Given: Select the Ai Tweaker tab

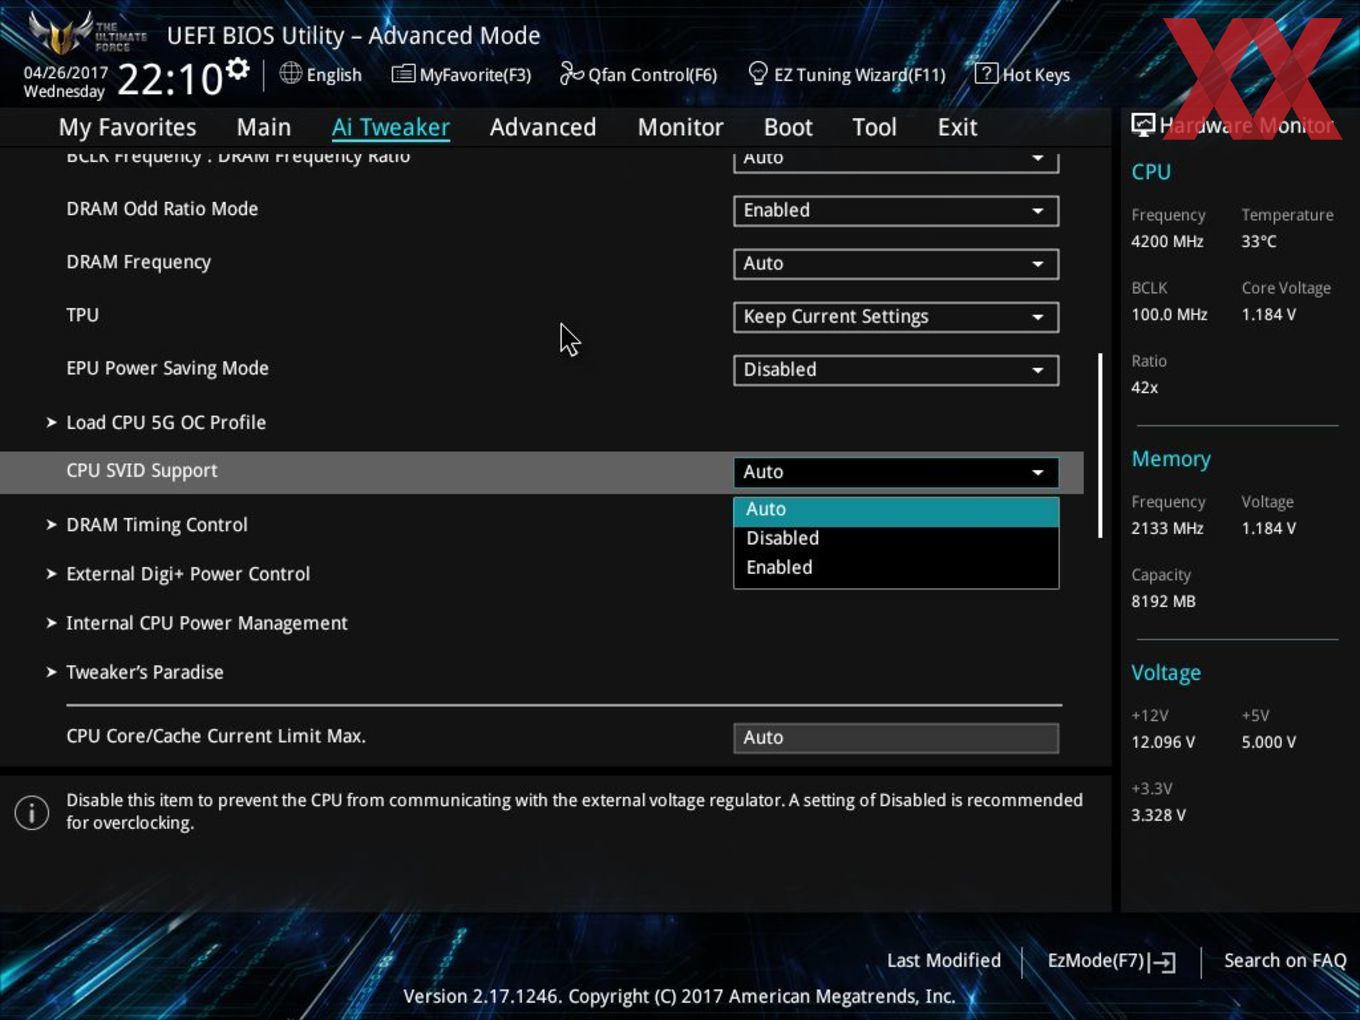Looking at the screenshot, I should click(x=391, y=127).
